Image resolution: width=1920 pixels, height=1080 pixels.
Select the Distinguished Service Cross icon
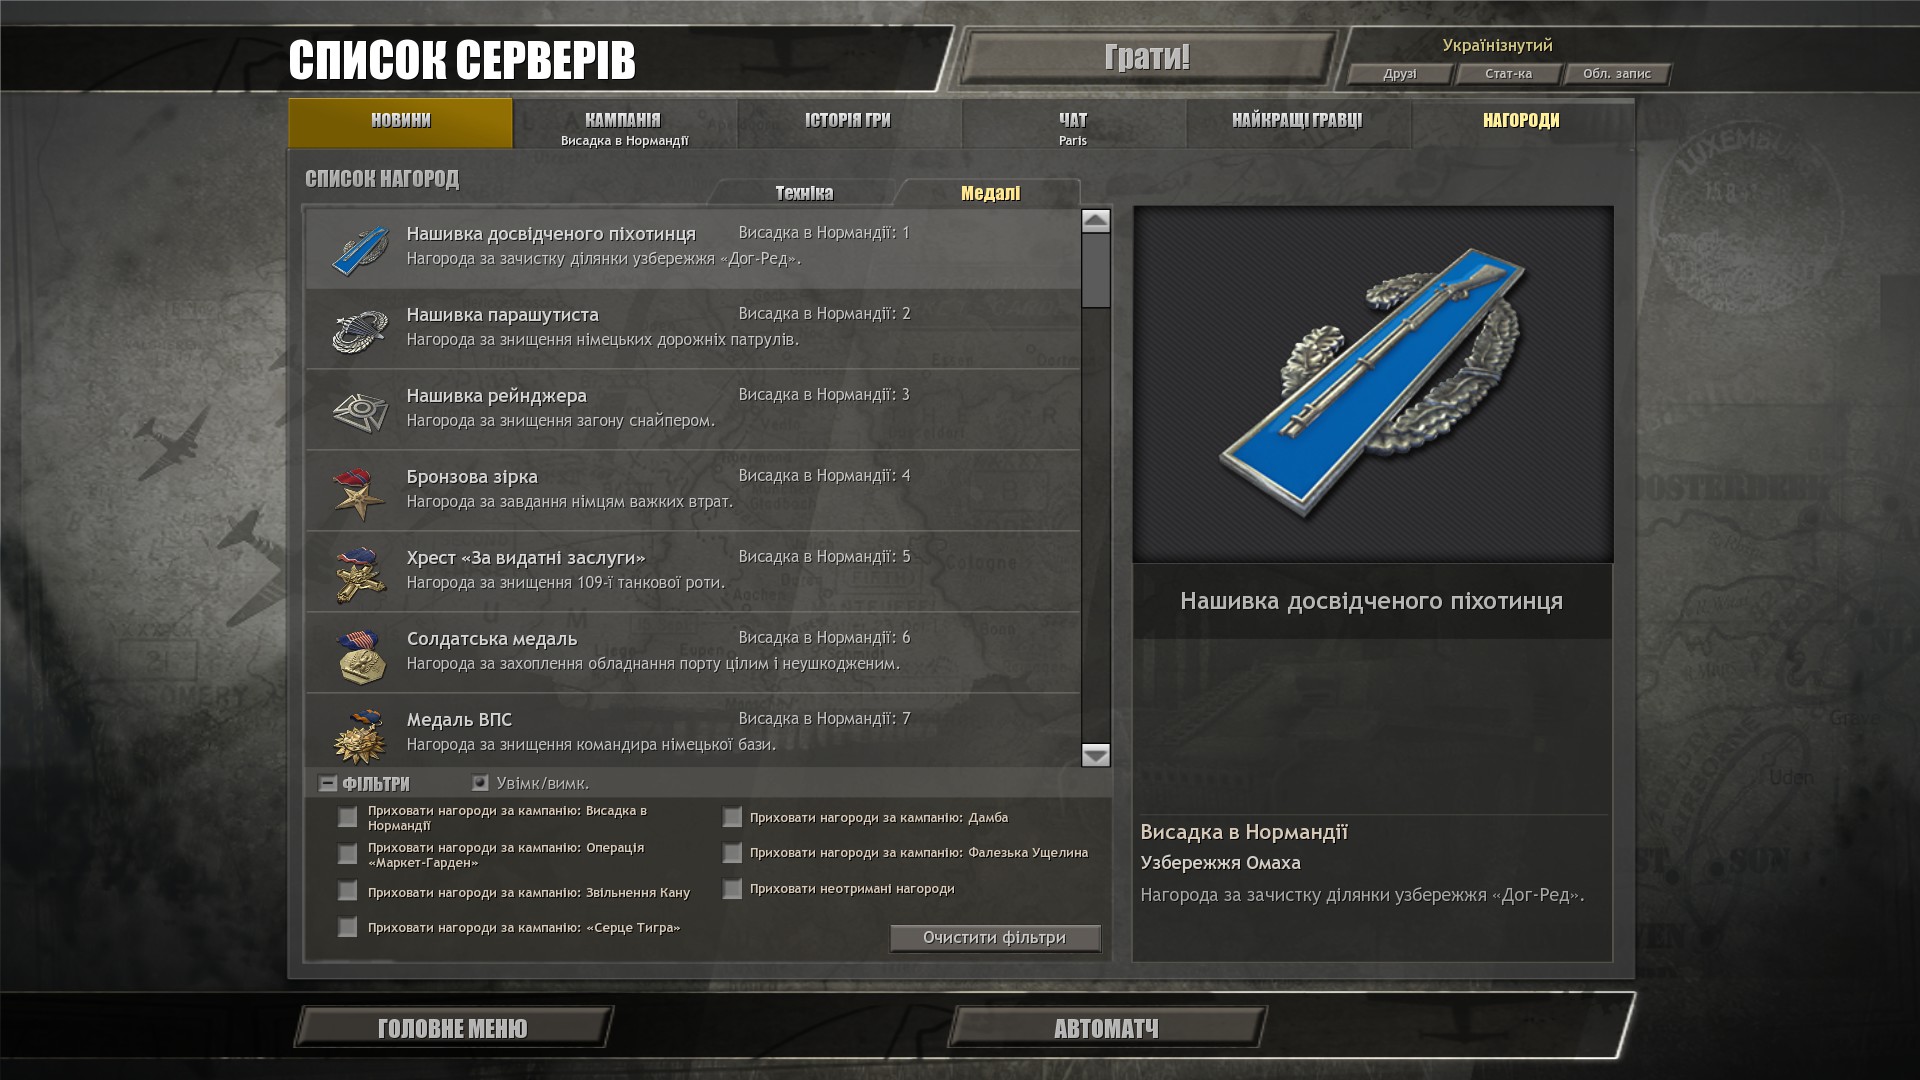pyautogui.click(x=359, y=574)
